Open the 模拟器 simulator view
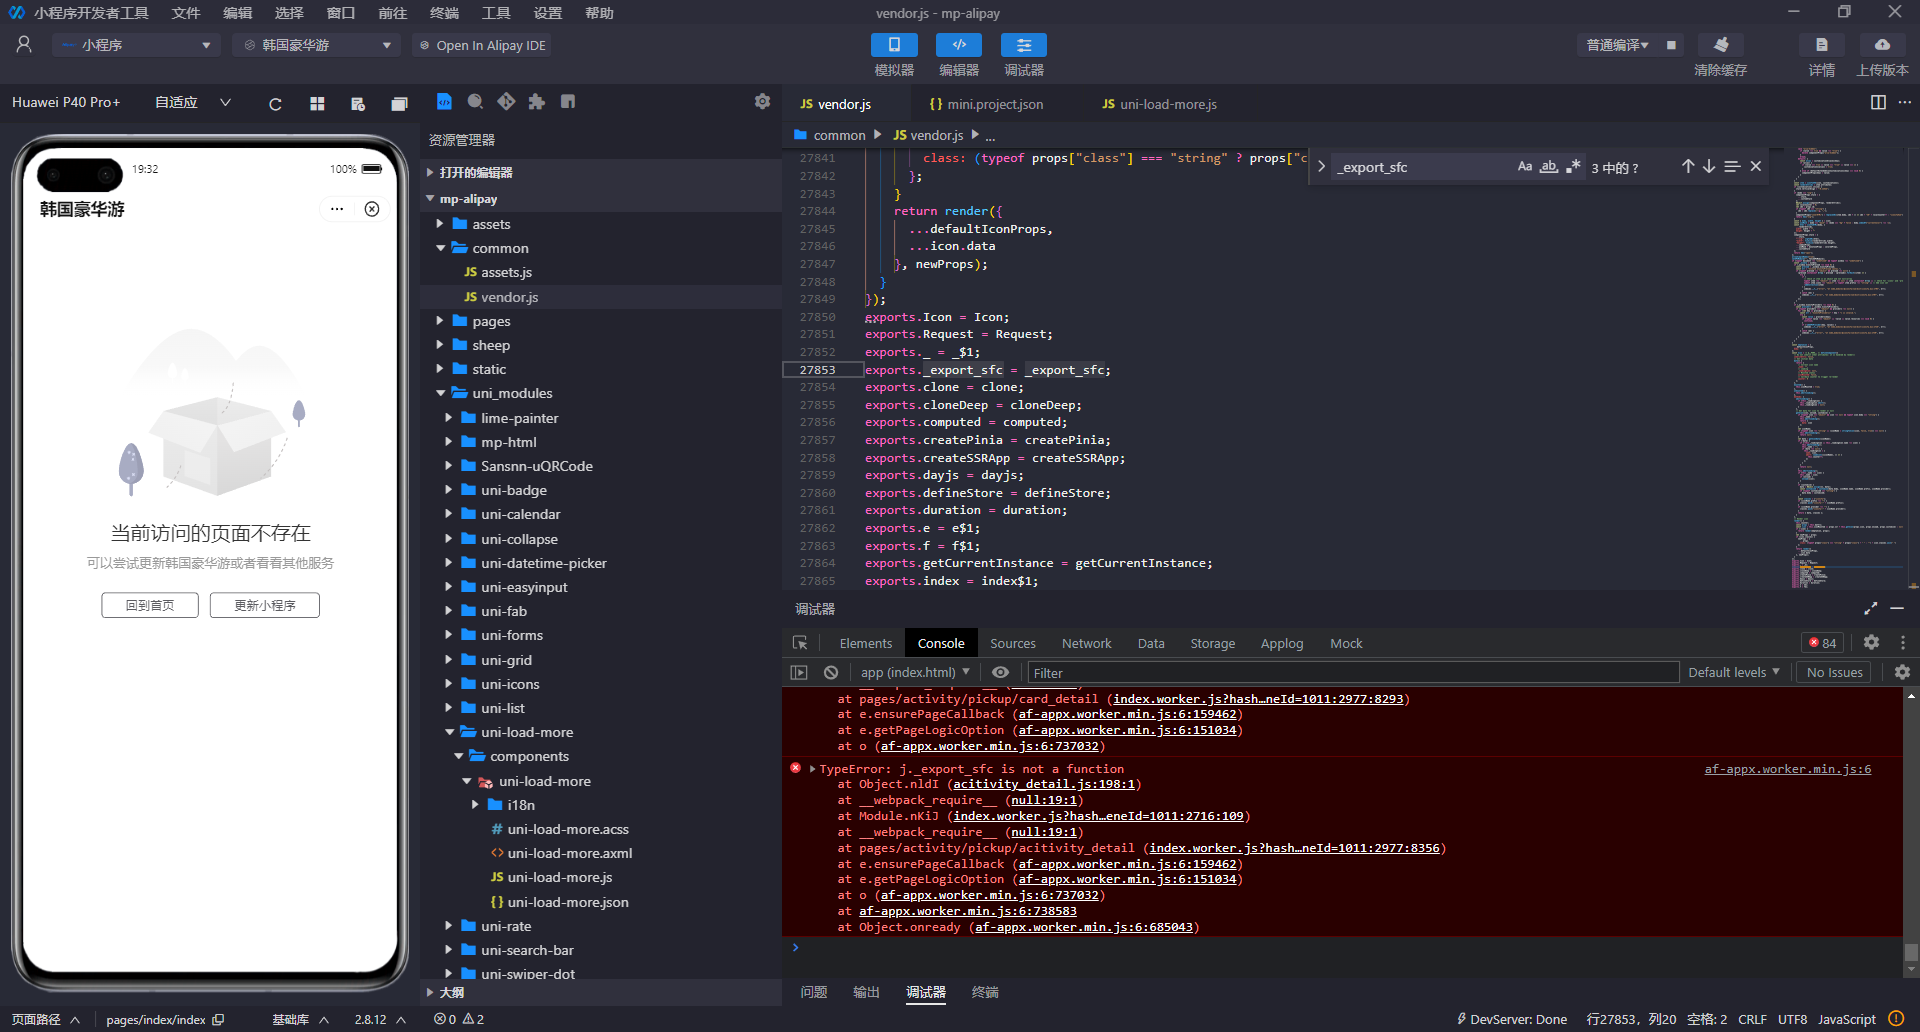This screenshot has width=1920, height=1032. coord(894,45)
